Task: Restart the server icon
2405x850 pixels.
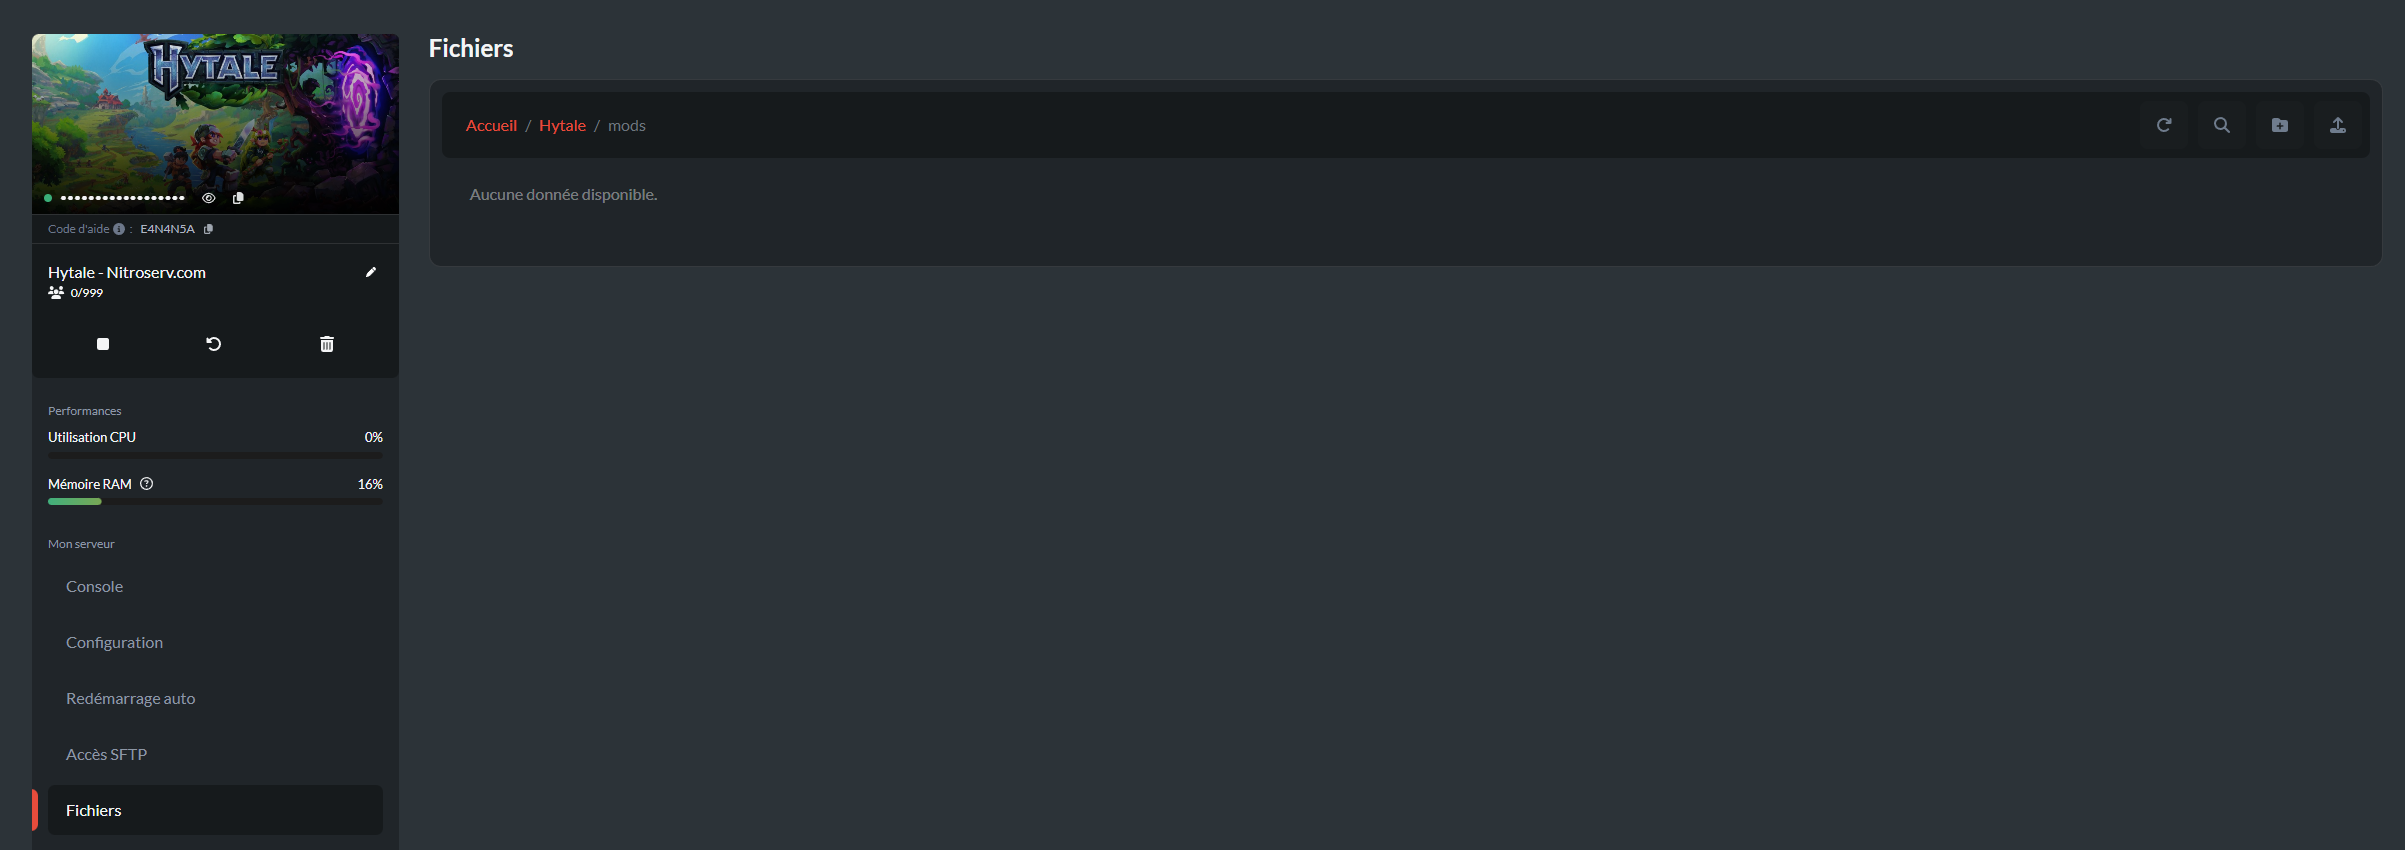Action: [214, 344]
